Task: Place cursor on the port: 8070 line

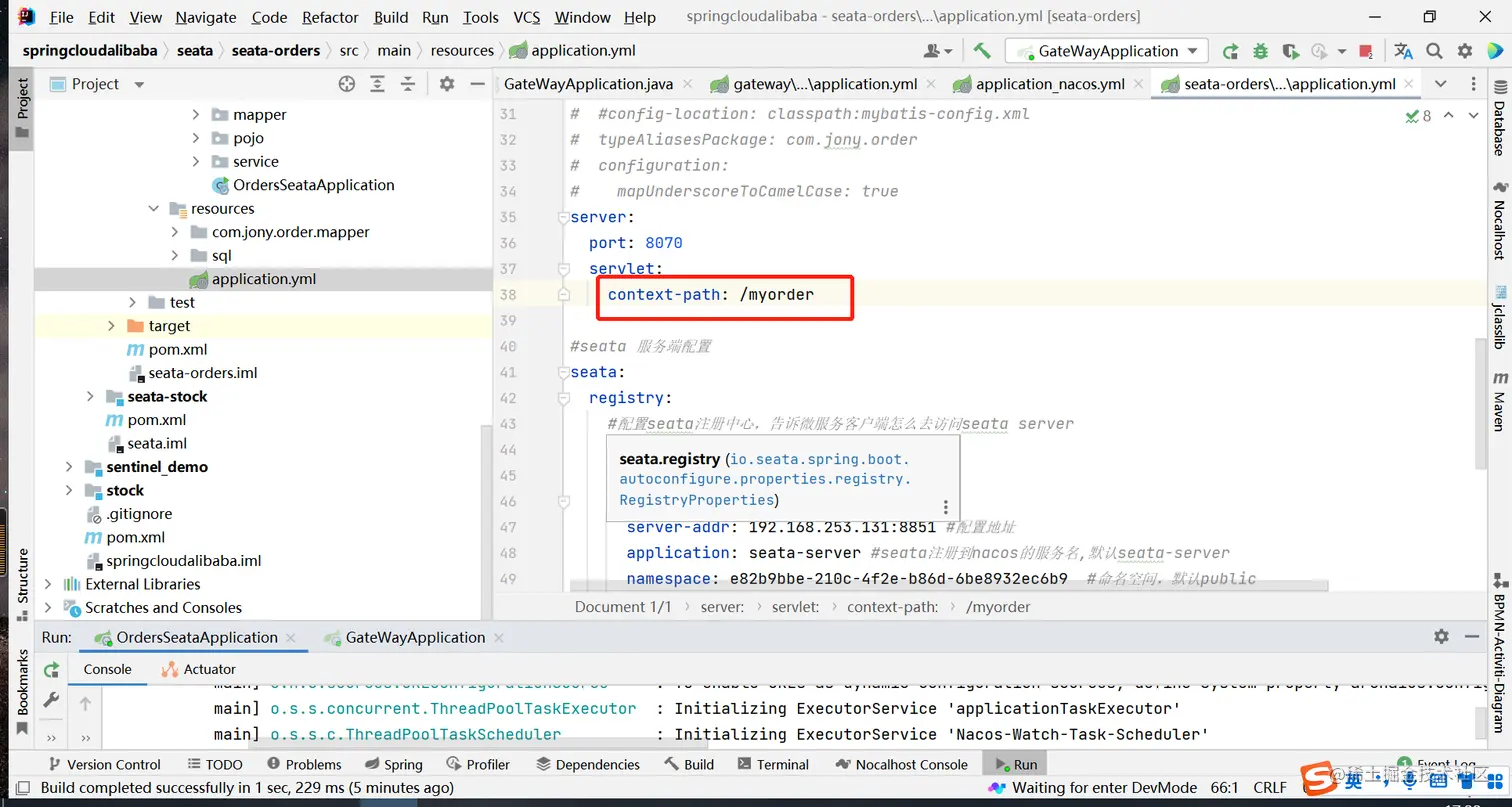Action: (x=636, y=243)
